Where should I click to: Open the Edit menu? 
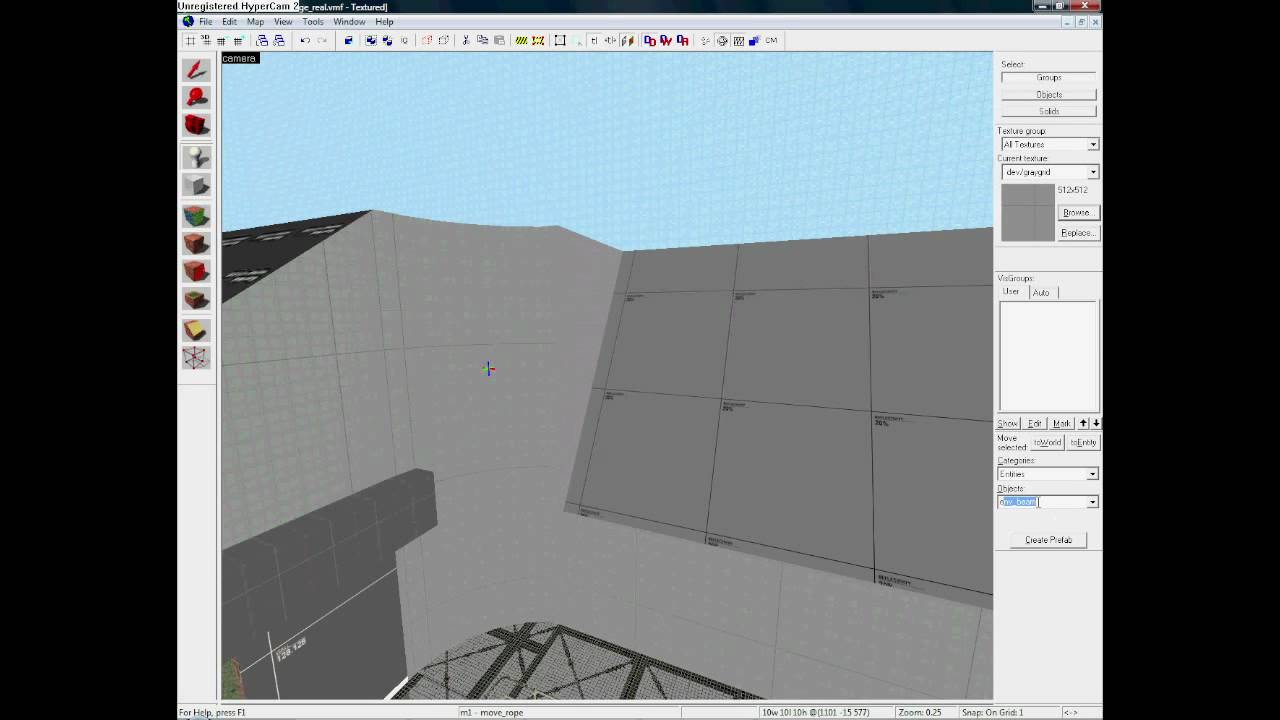(229, 21)
